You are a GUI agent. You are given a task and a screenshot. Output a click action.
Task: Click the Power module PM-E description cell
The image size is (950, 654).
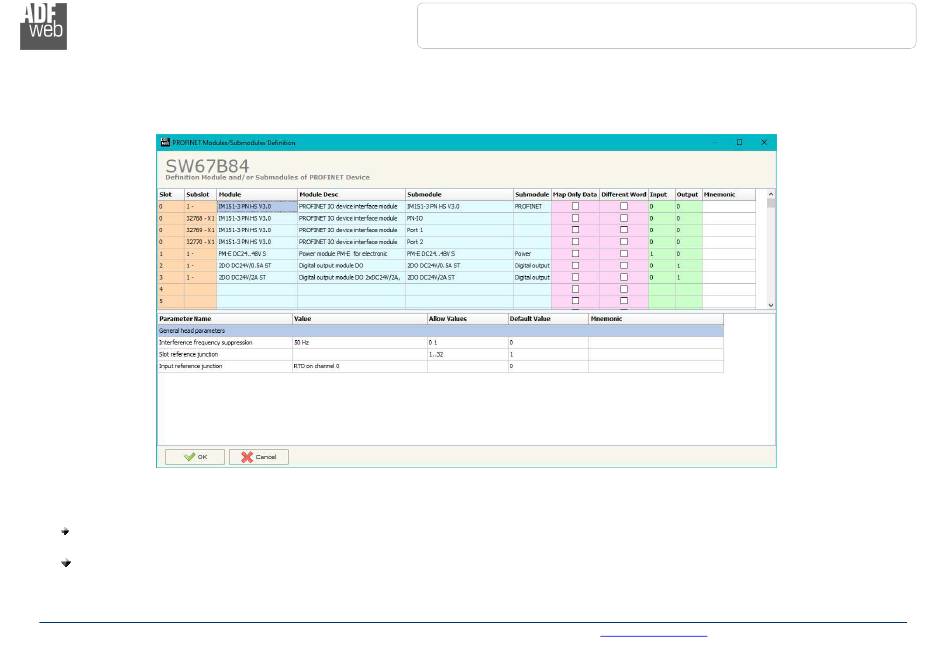point(351,254)
